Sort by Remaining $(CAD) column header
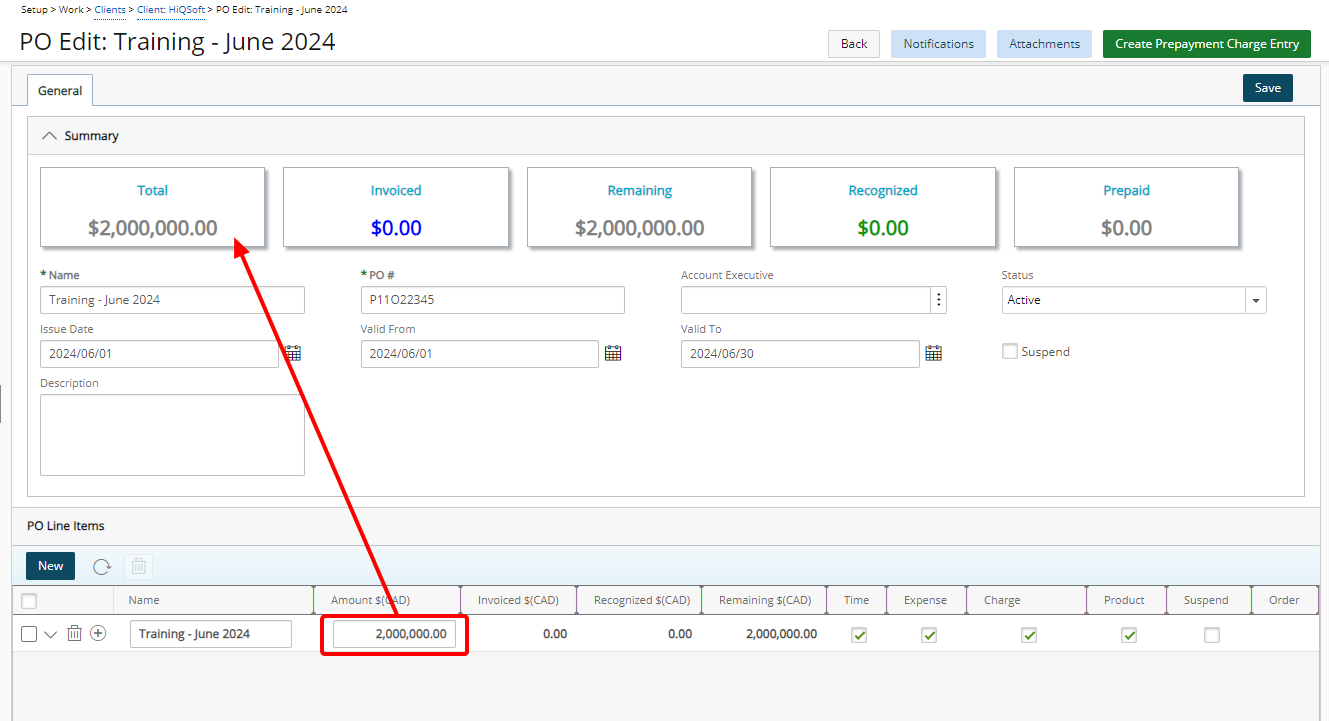 pos(764,600)
